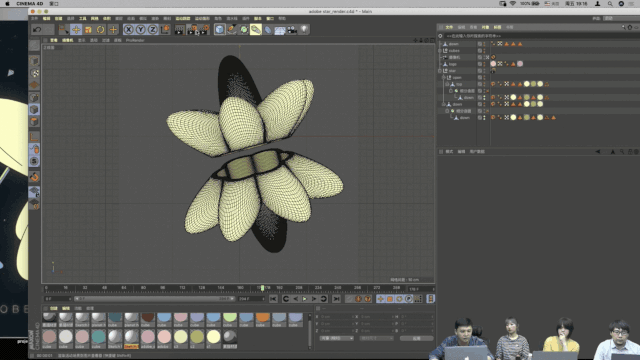
Task: Expand the cubes object tree
Action: tap(440, 51)
